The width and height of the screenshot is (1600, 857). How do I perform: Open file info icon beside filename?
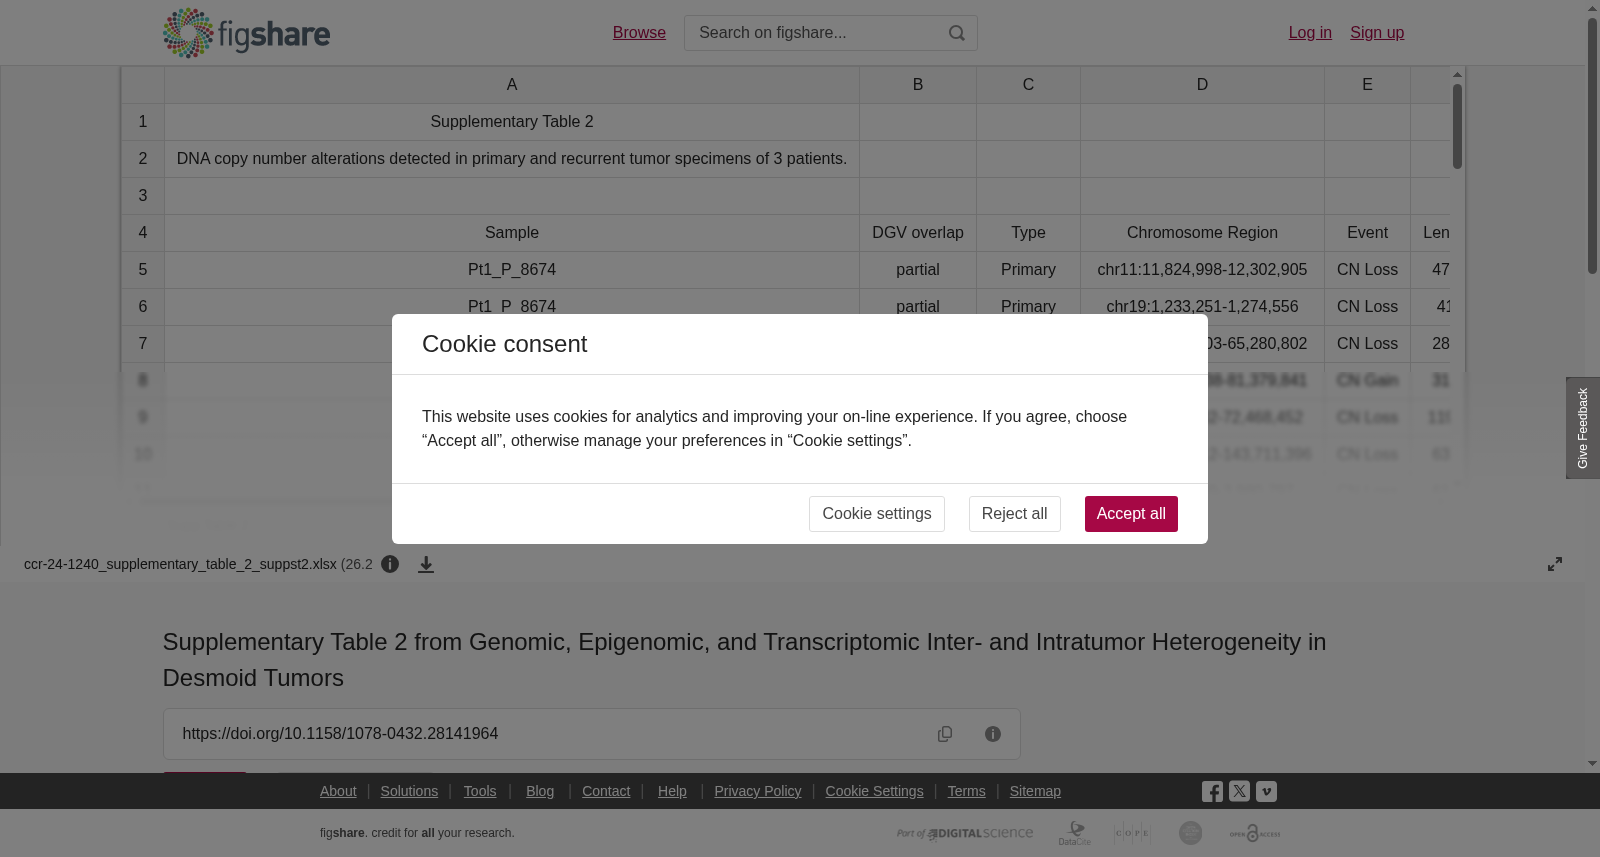tap(390, 564)
